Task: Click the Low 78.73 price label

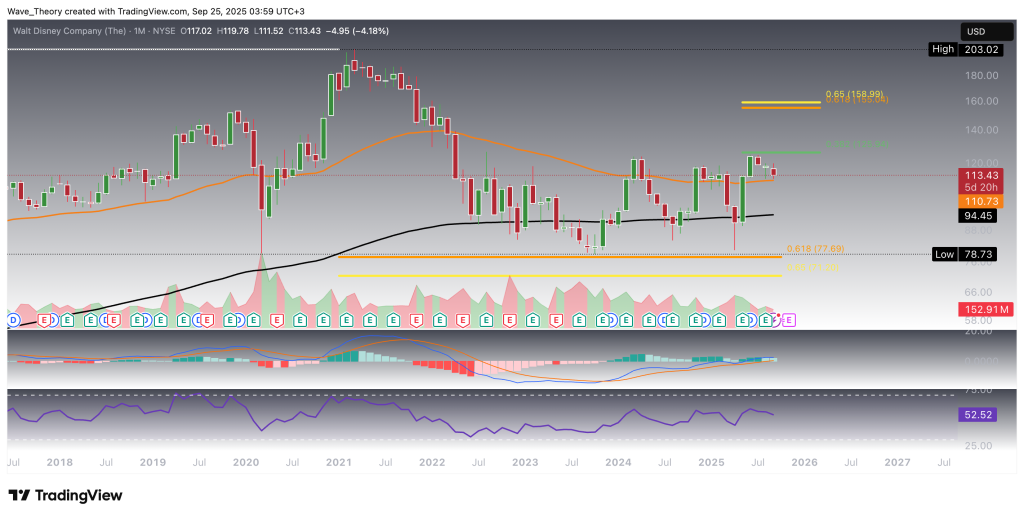Action: pos(965,254)
